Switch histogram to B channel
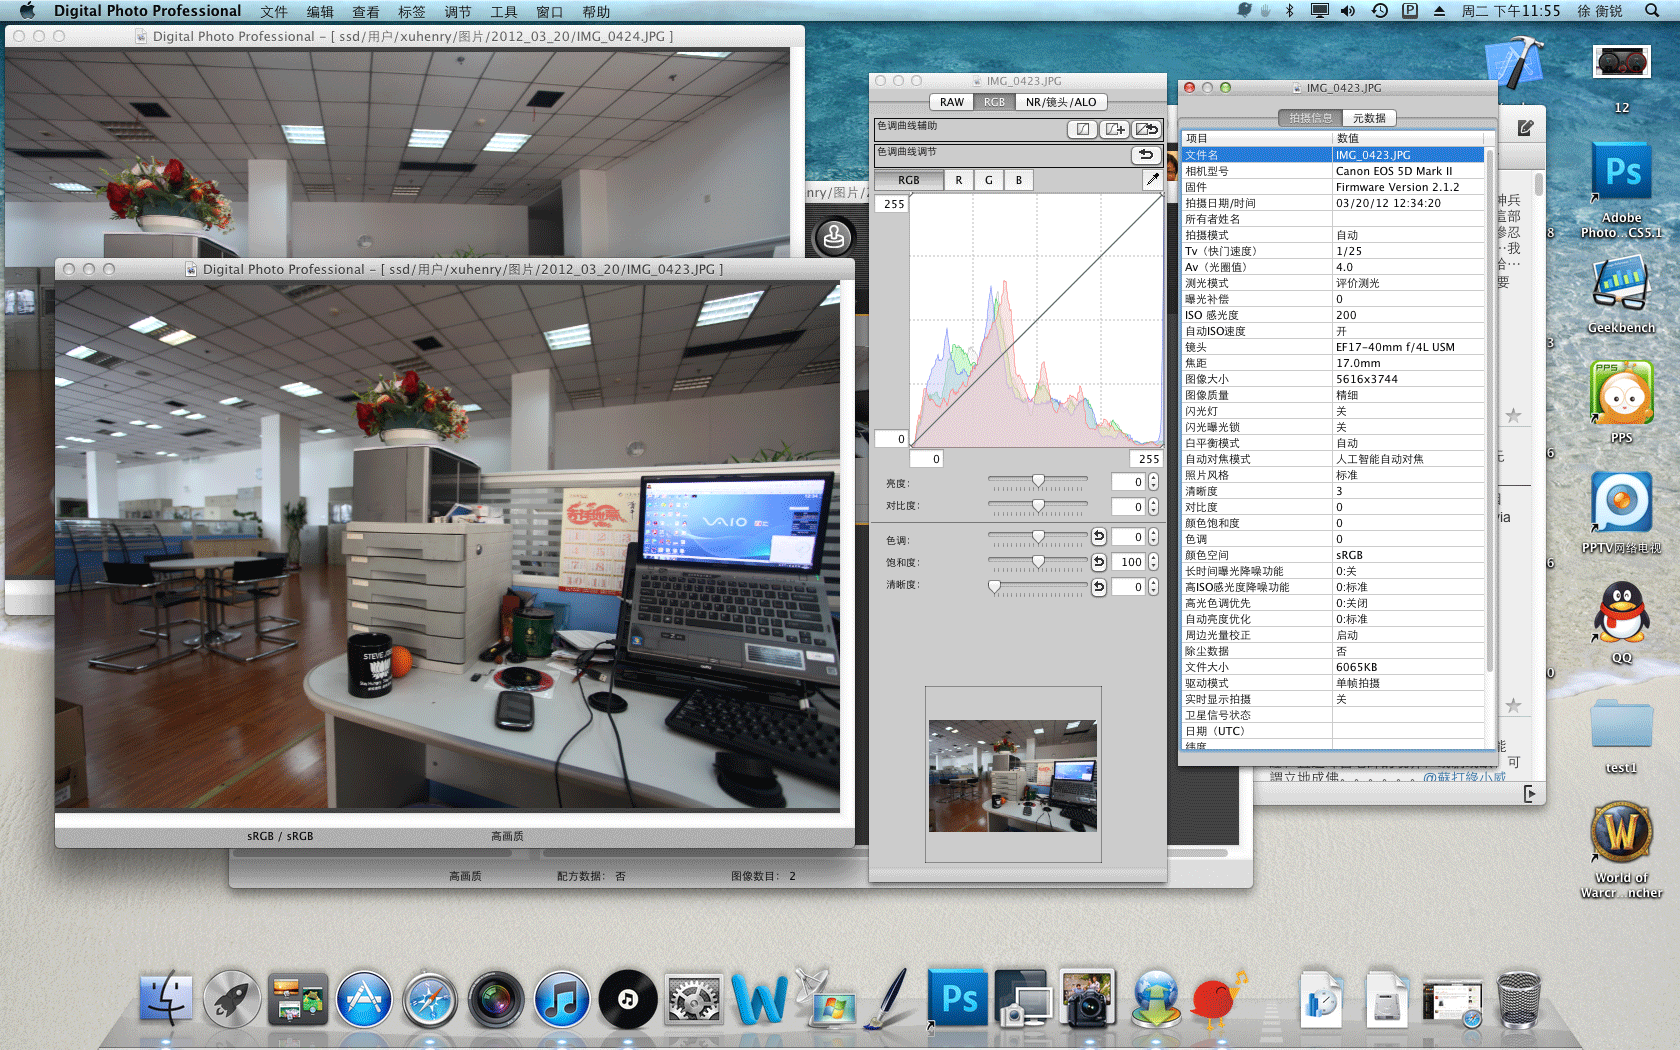This screenshot has width=1680, height=1050. 1018,180
